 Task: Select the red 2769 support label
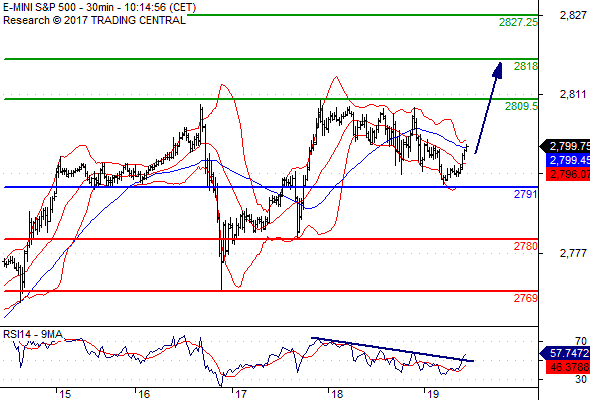pyautogui.click(x=526, y=298)
